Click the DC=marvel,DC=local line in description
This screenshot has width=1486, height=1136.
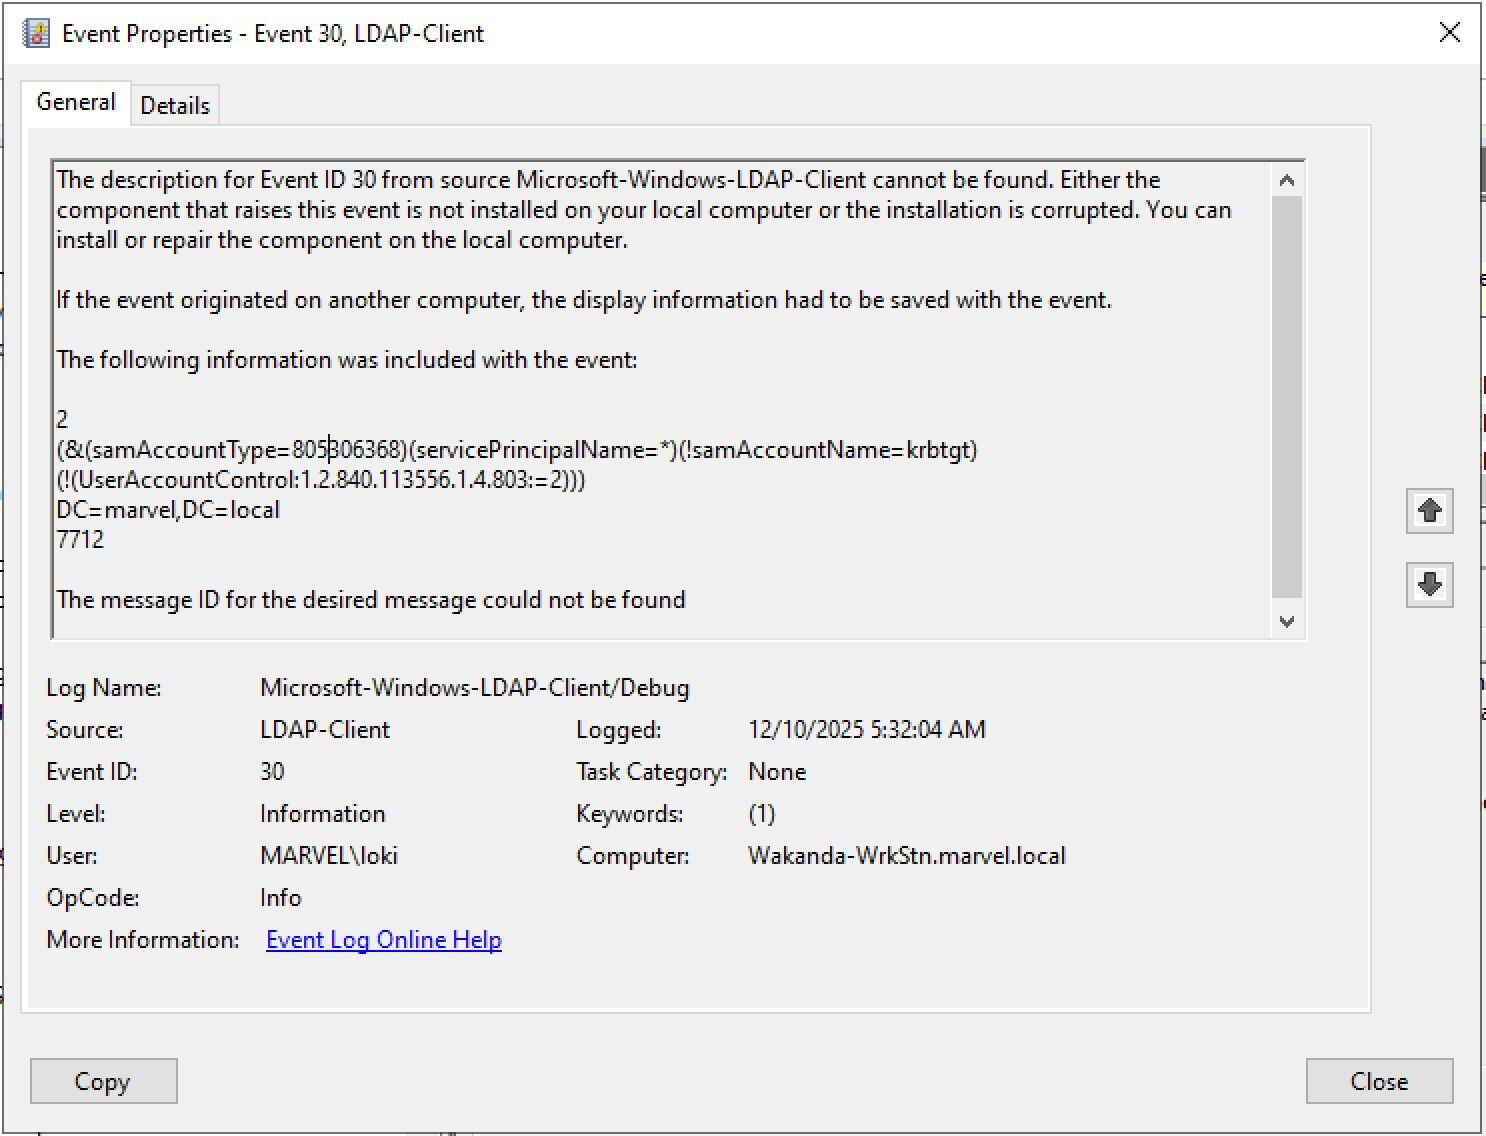(x=168, y=510)
